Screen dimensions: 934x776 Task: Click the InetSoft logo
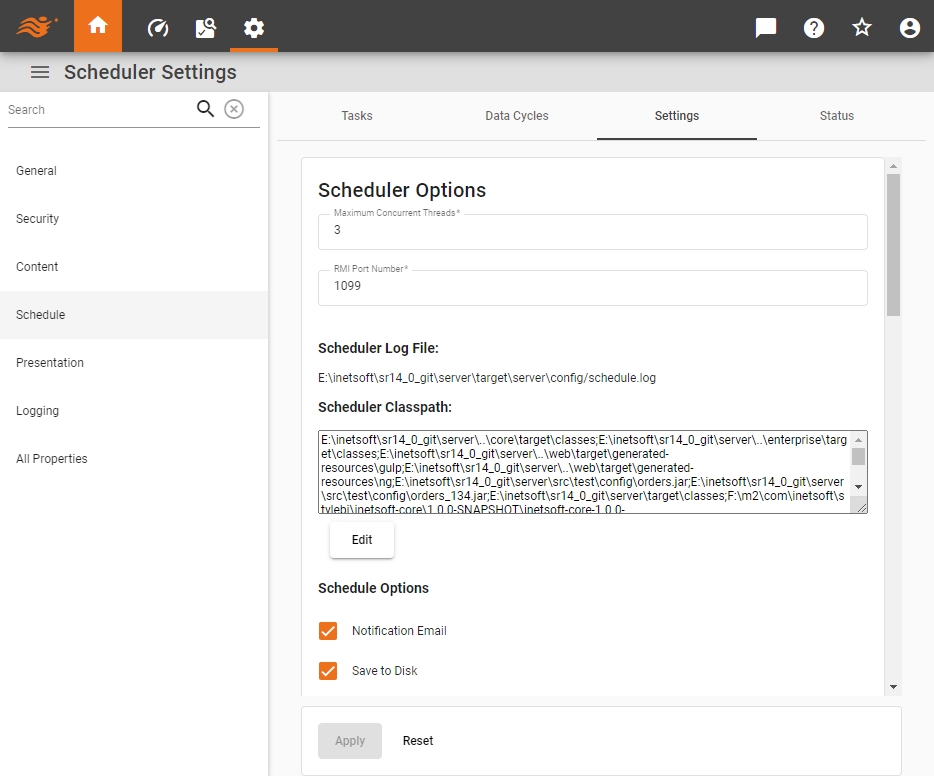pyautogui.click(x=37, y=26)
